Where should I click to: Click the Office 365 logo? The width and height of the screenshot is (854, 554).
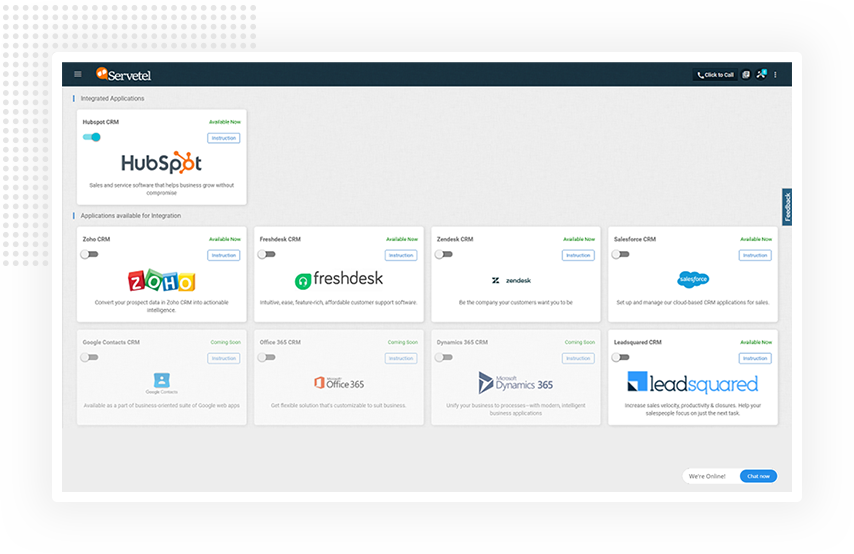pyautogui.click(x=339, y=383)
